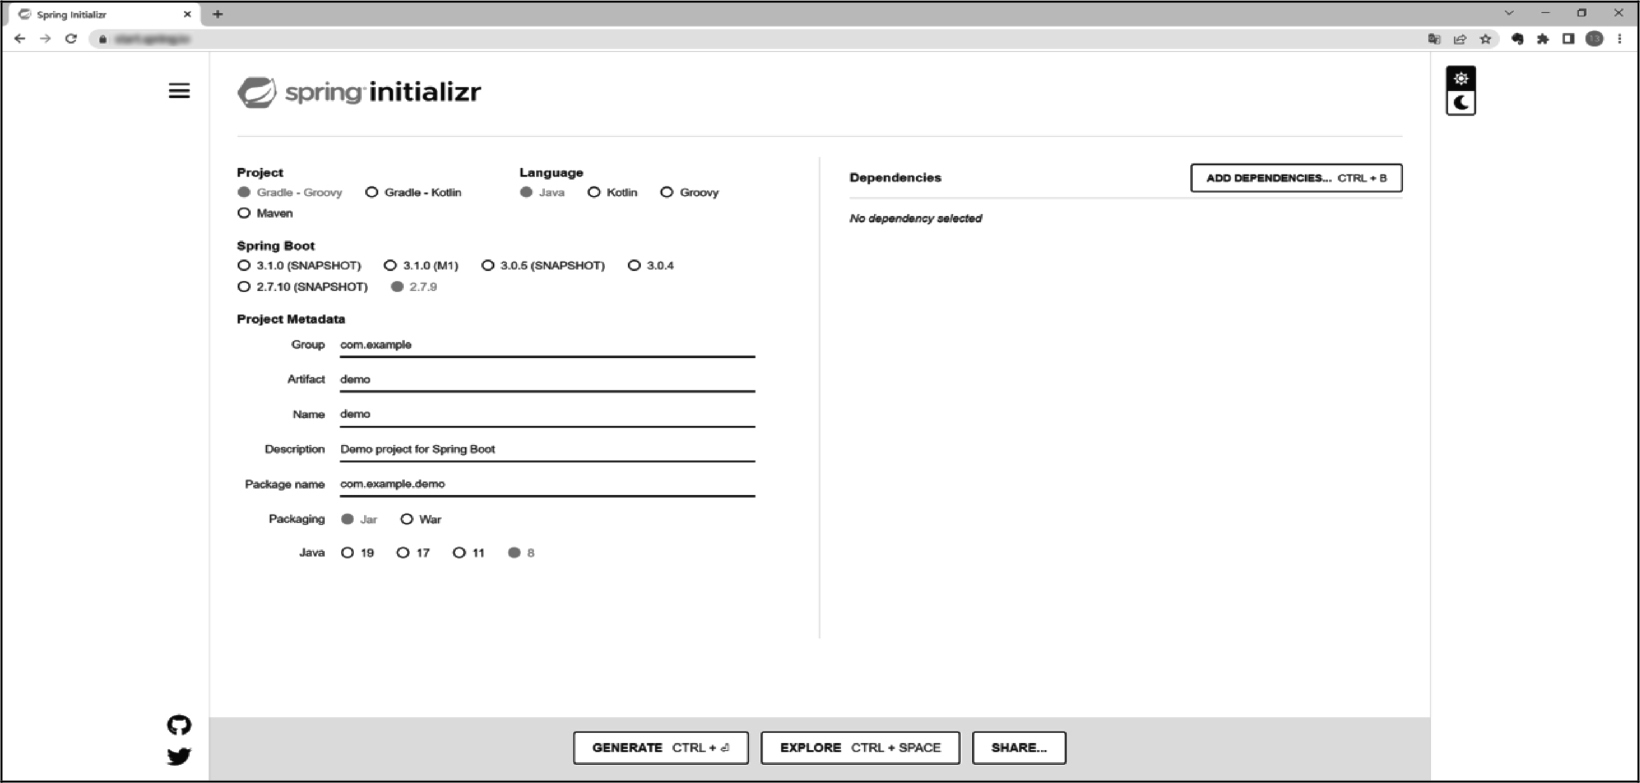Select Java version 8

pyautogui.click(x=521, y=553)
